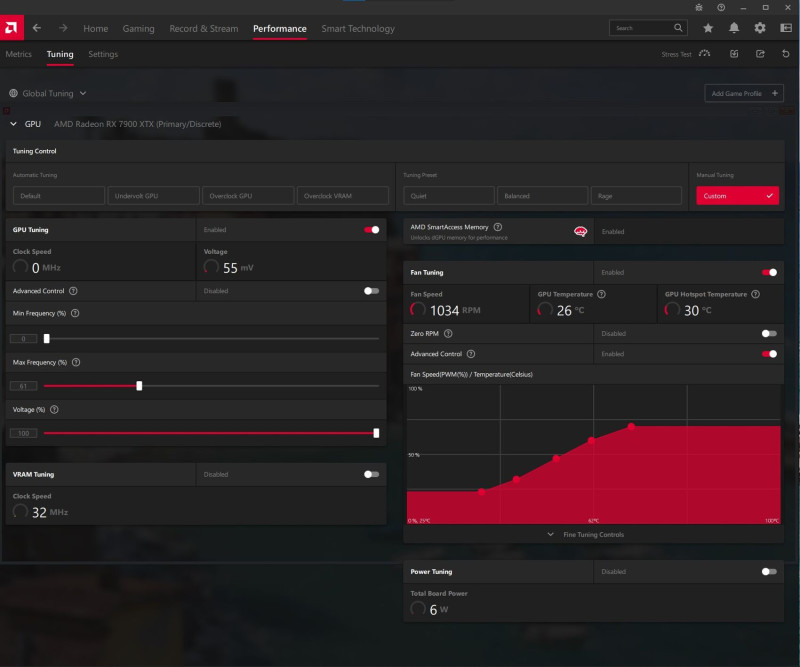Click the export profile icon
800x667 pixels.
pyautogui.click(x=760, y=54)
